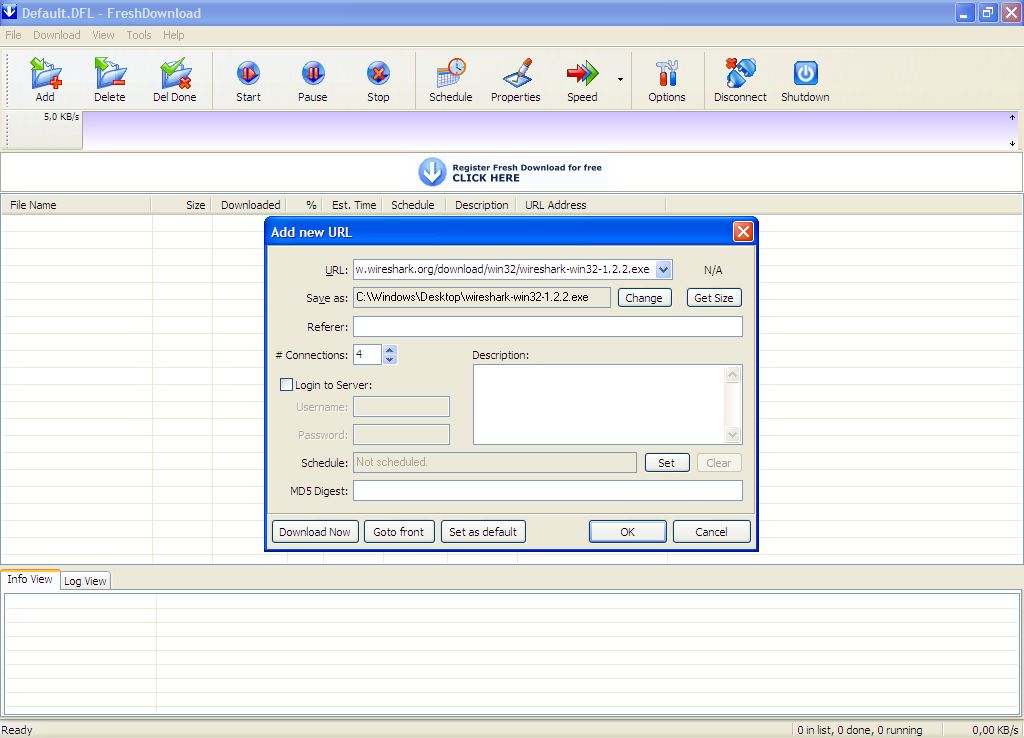Click the Set schedule button
Viewport: 1024px width, 738px height.
pos(667,462)
